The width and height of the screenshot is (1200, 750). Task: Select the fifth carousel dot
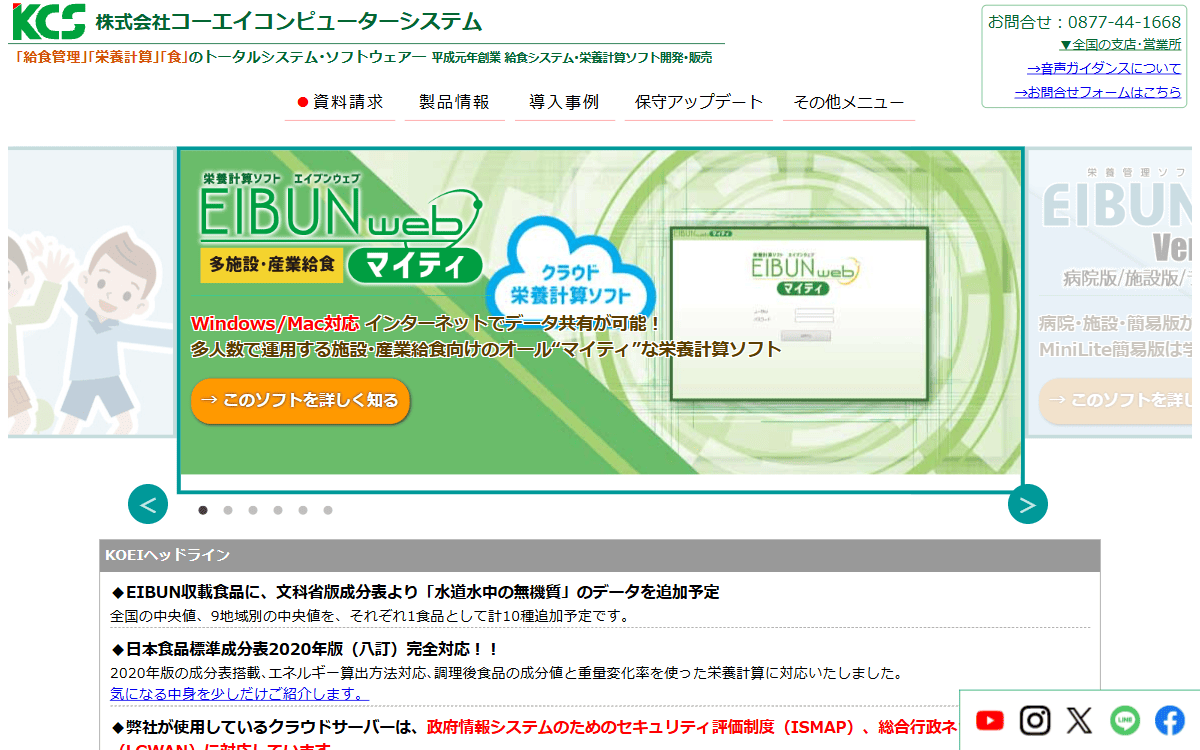point(303,510)
